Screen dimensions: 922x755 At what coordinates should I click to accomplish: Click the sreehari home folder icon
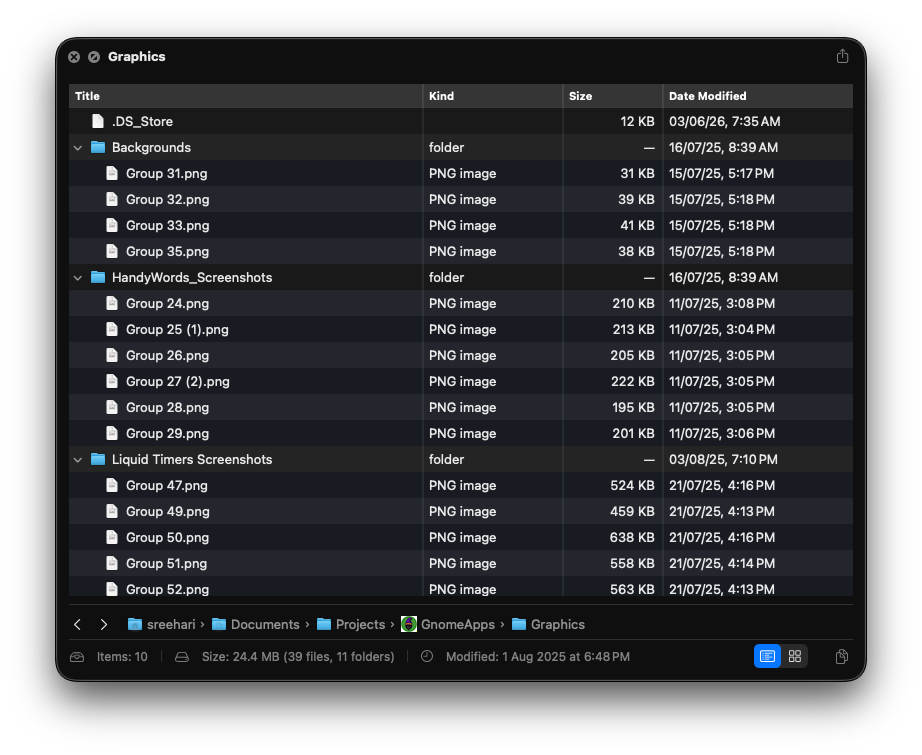[x=135, y=624]
